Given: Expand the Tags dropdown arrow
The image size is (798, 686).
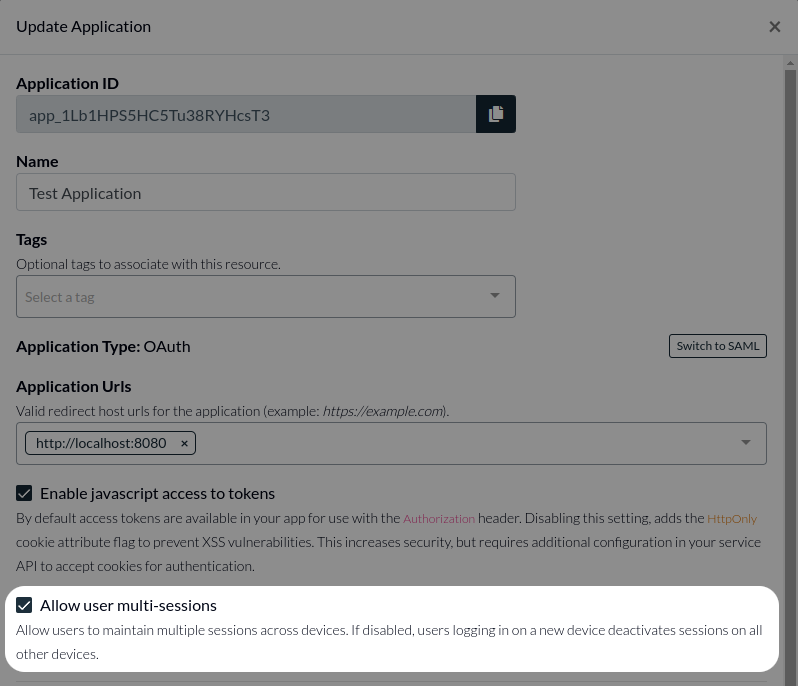Looking at the screenshot, I should point(494,296).
